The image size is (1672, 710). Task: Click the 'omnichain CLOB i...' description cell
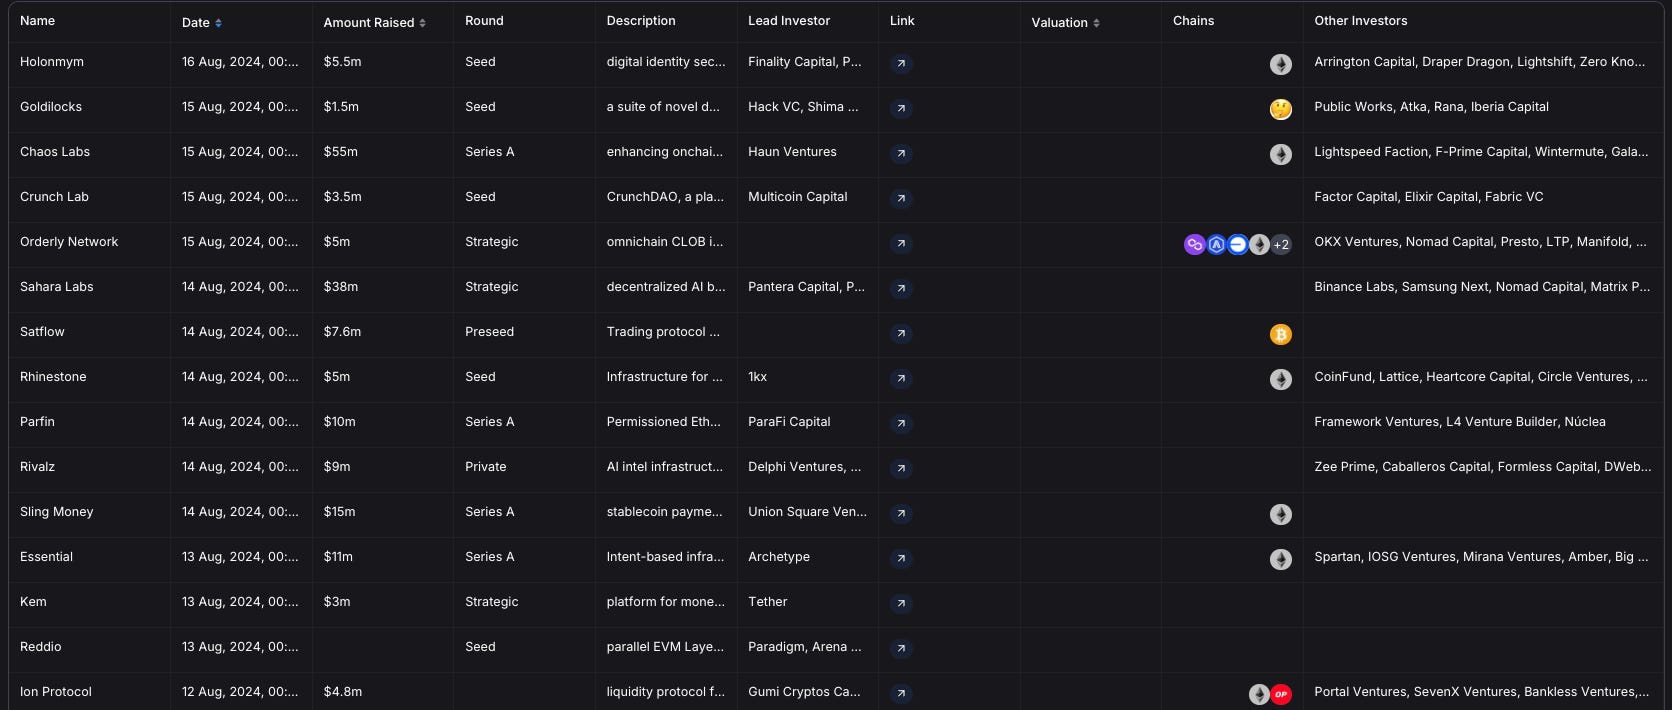(665, 242)
